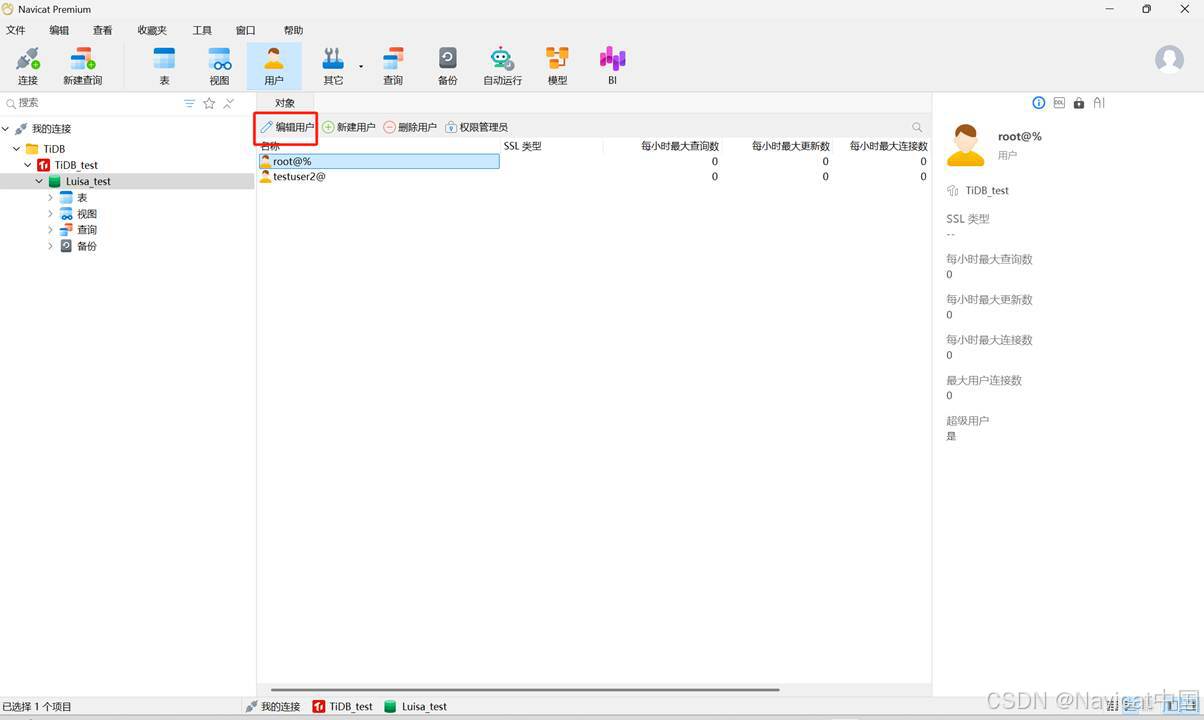Select the 表 (Table) toolbar icon
The width and height of the screenshot is (1204, 720).
(x=164, y=66)
